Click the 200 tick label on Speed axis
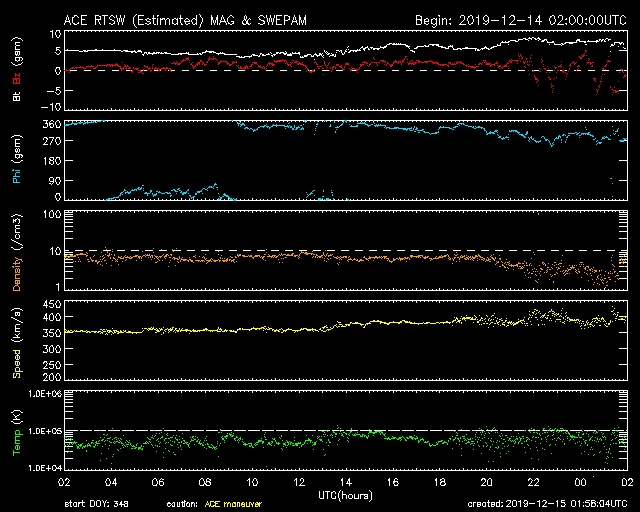The width and height of the screenshot is (640, 512). point(52,376)
